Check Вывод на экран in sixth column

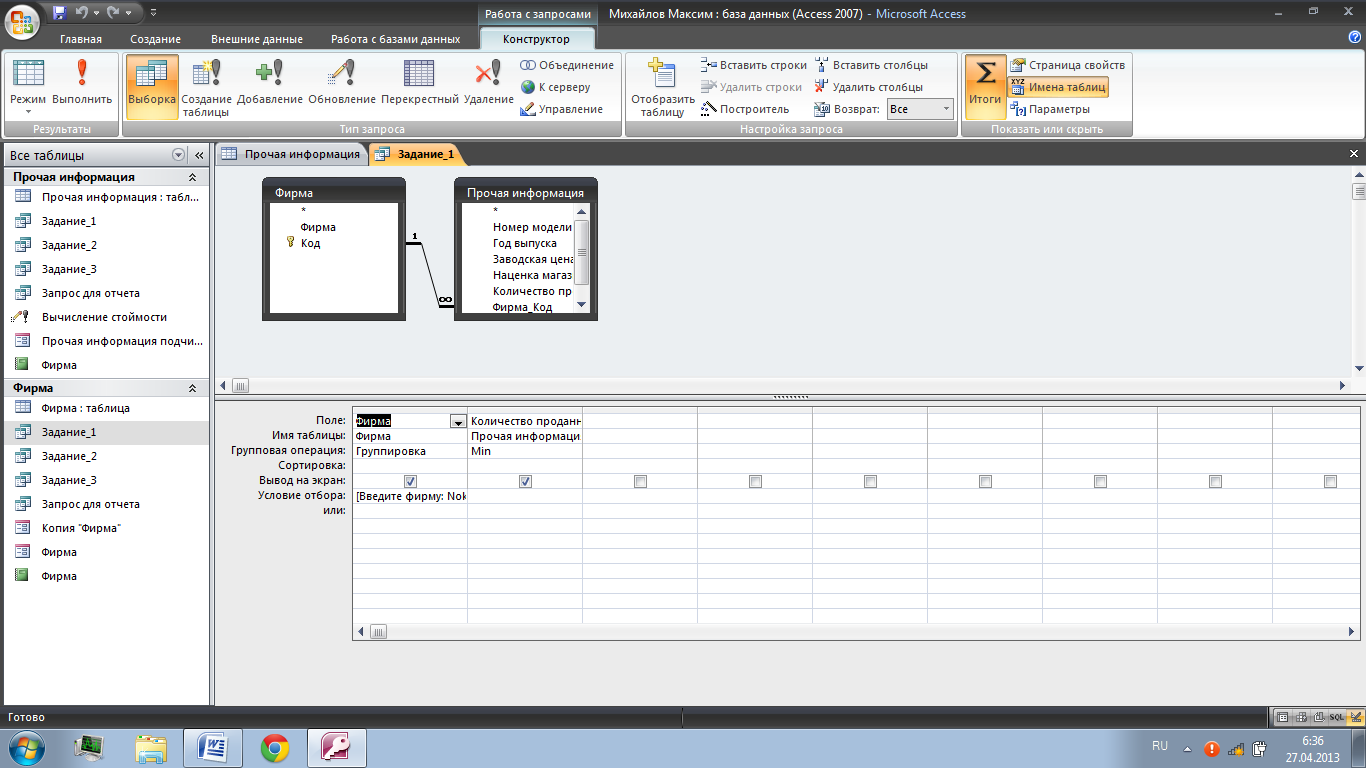[x=985, y=481]
